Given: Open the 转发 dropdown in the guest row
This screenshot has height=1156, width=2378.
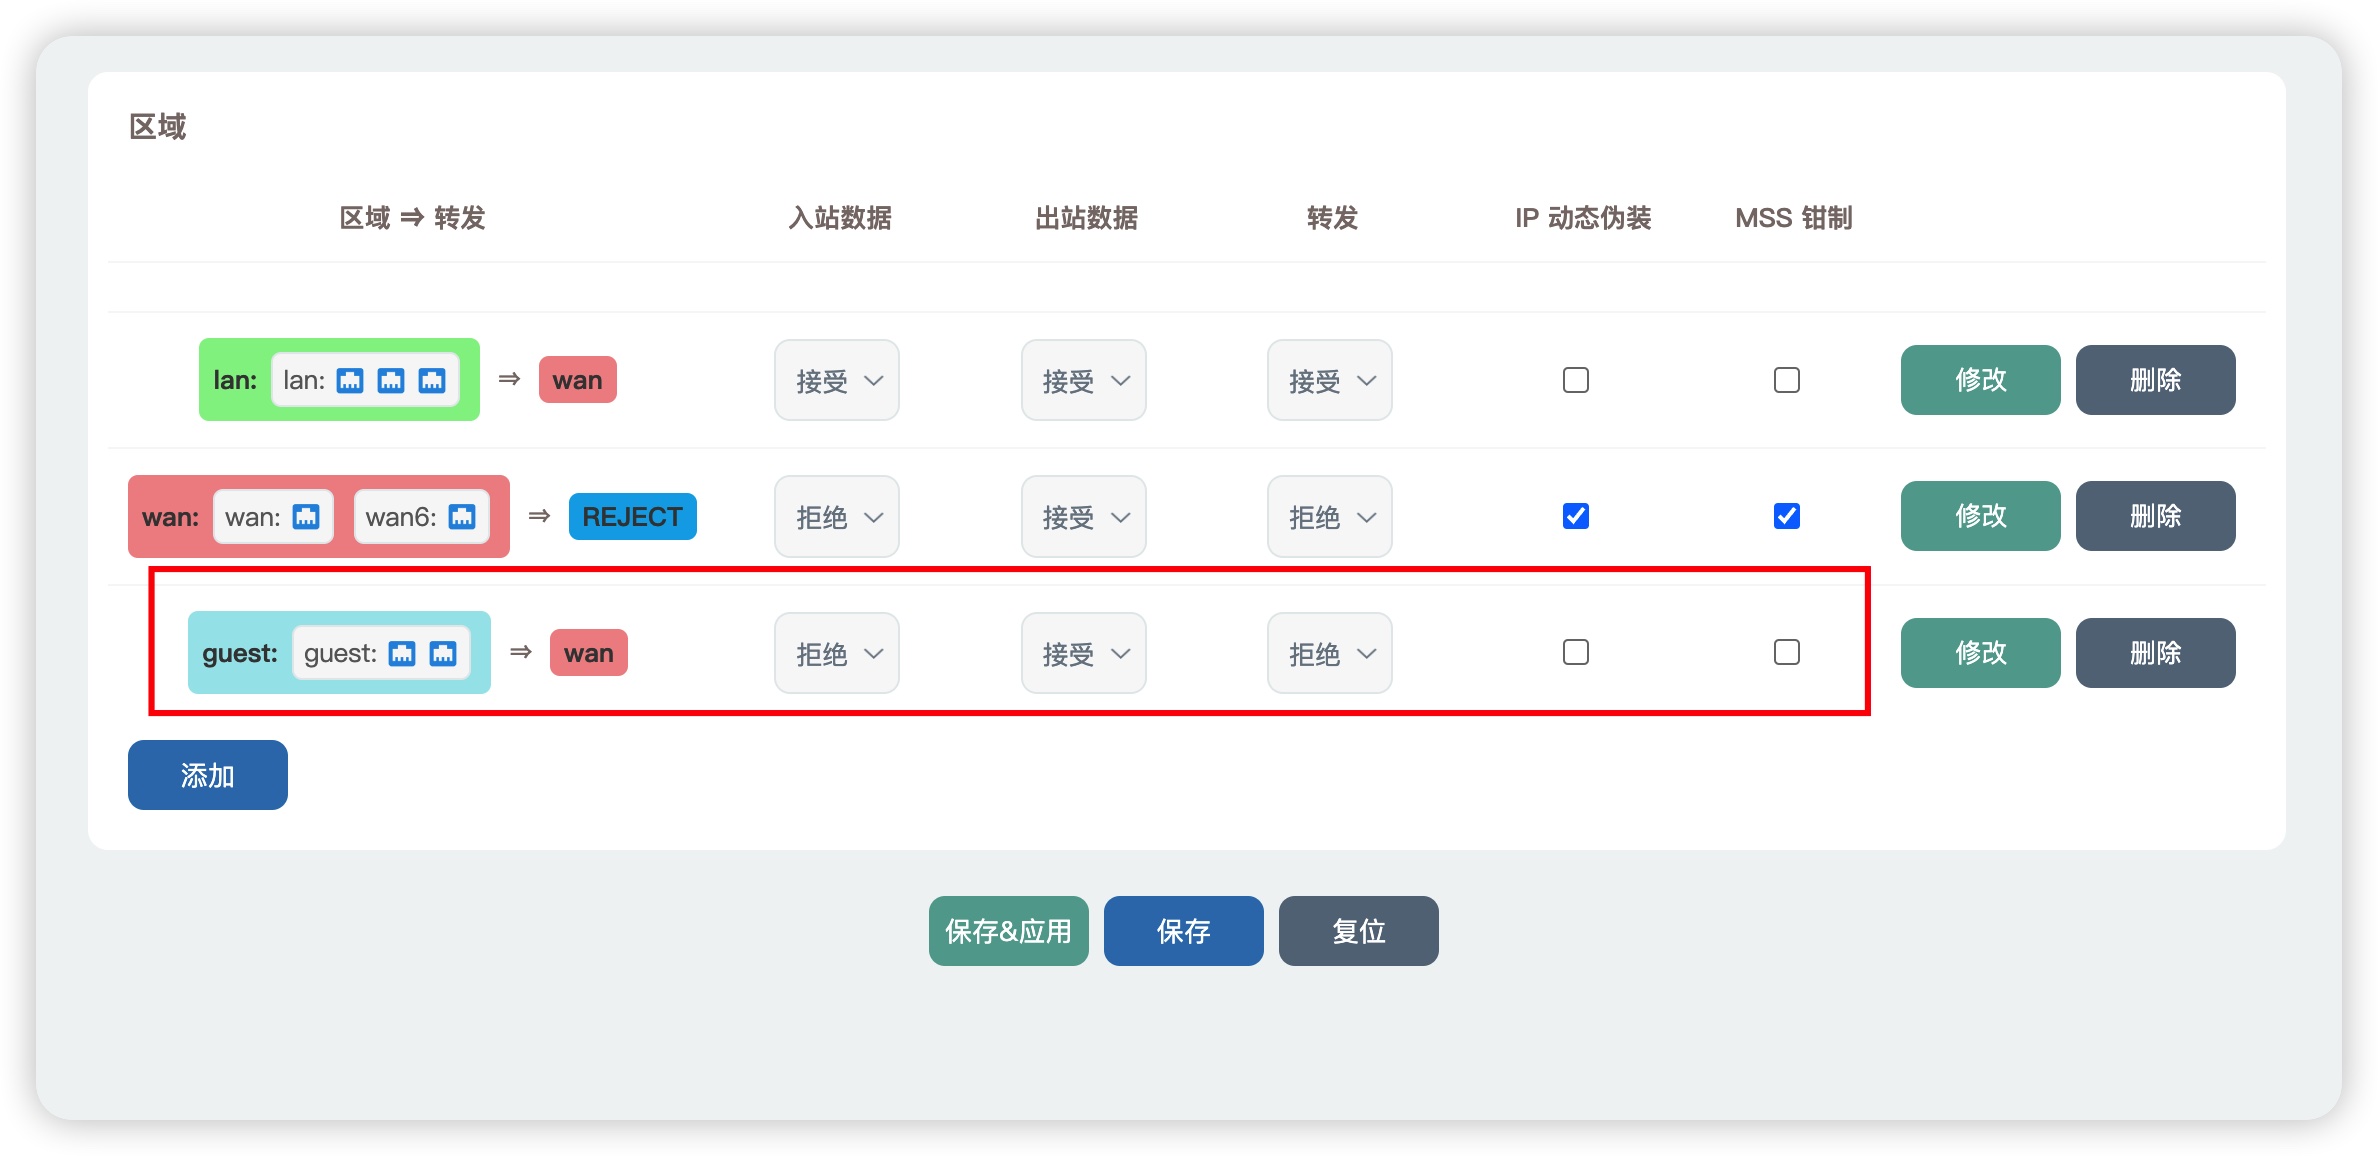Looking at the screenshot, I should 1329,652.
